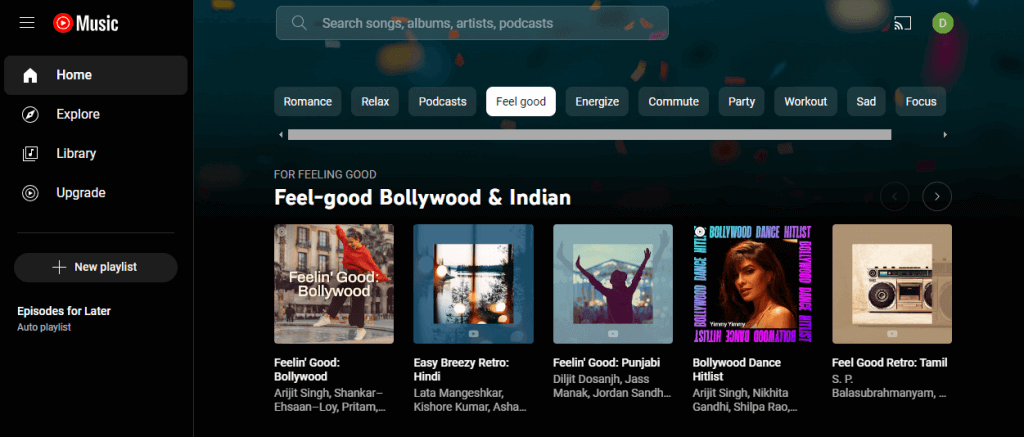Click the Bollywood Dance Hitlist title
The image size is (1024, 437).
pyautogui.click(x=737, y=370)
